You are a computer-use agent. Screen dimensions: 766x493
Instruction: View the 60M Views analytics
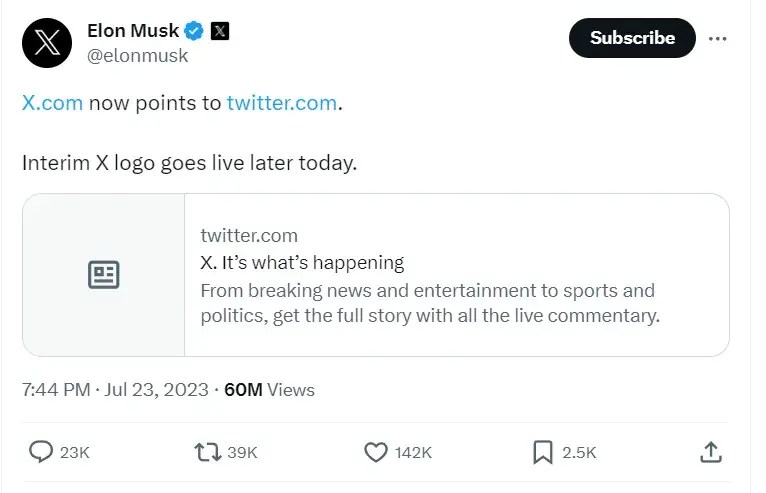tap(269, 390)
